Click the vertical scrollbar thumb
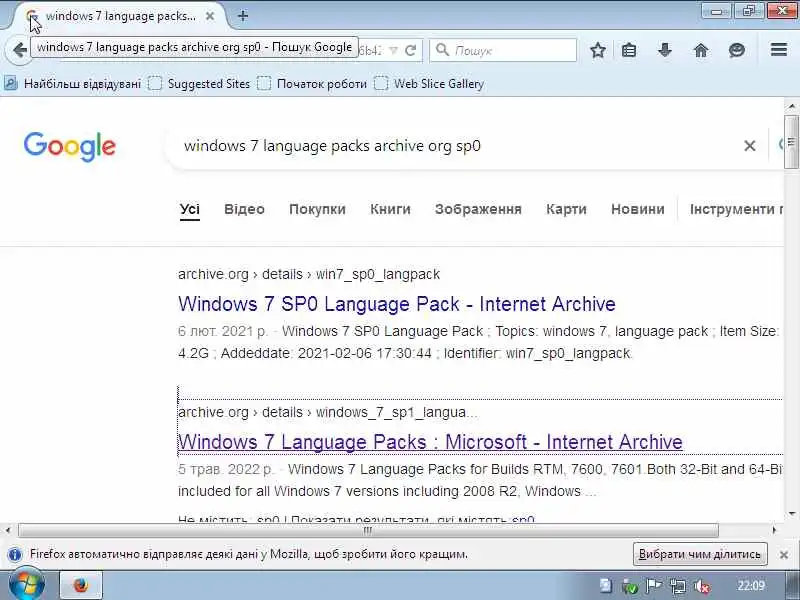This screenshot has height=600, width=800. point(791,141)
